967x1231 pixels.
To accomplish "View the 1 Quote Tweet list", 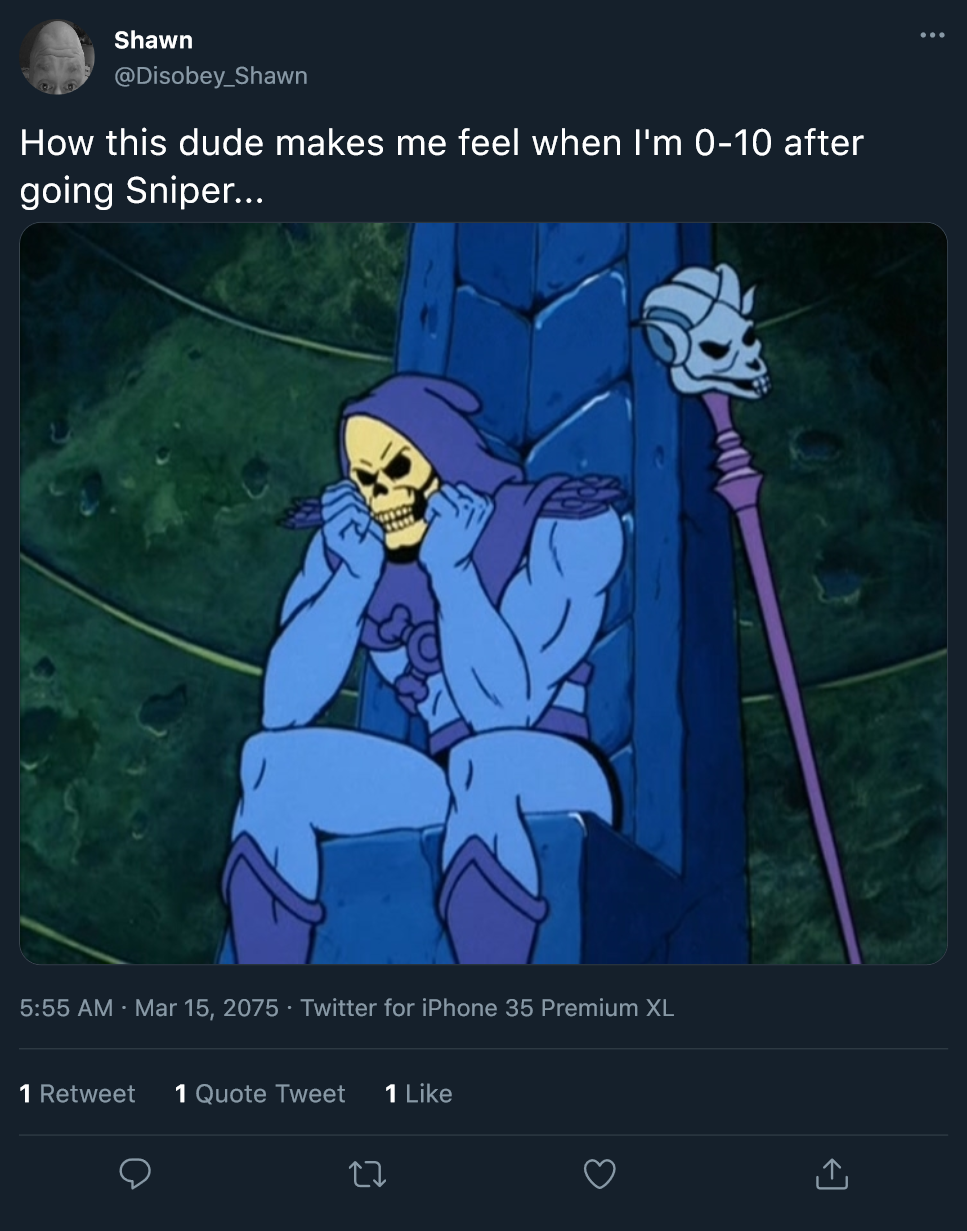I will point(260,1094).
